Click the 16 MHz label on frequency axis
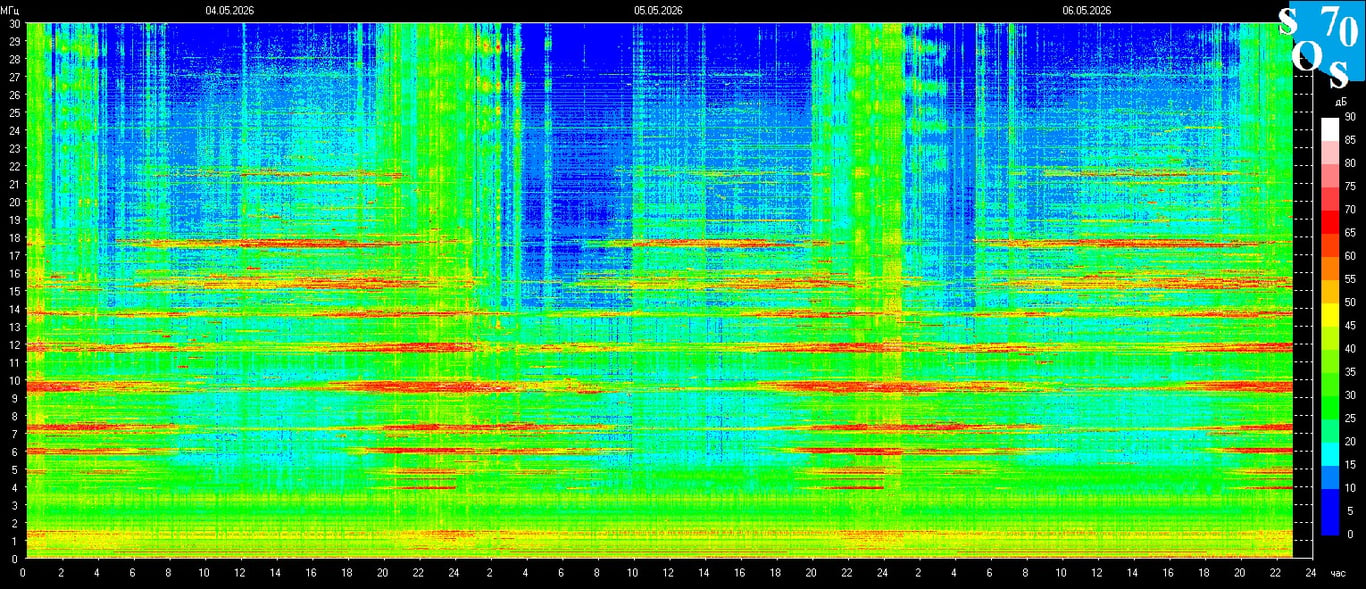 tap(14, 273)
